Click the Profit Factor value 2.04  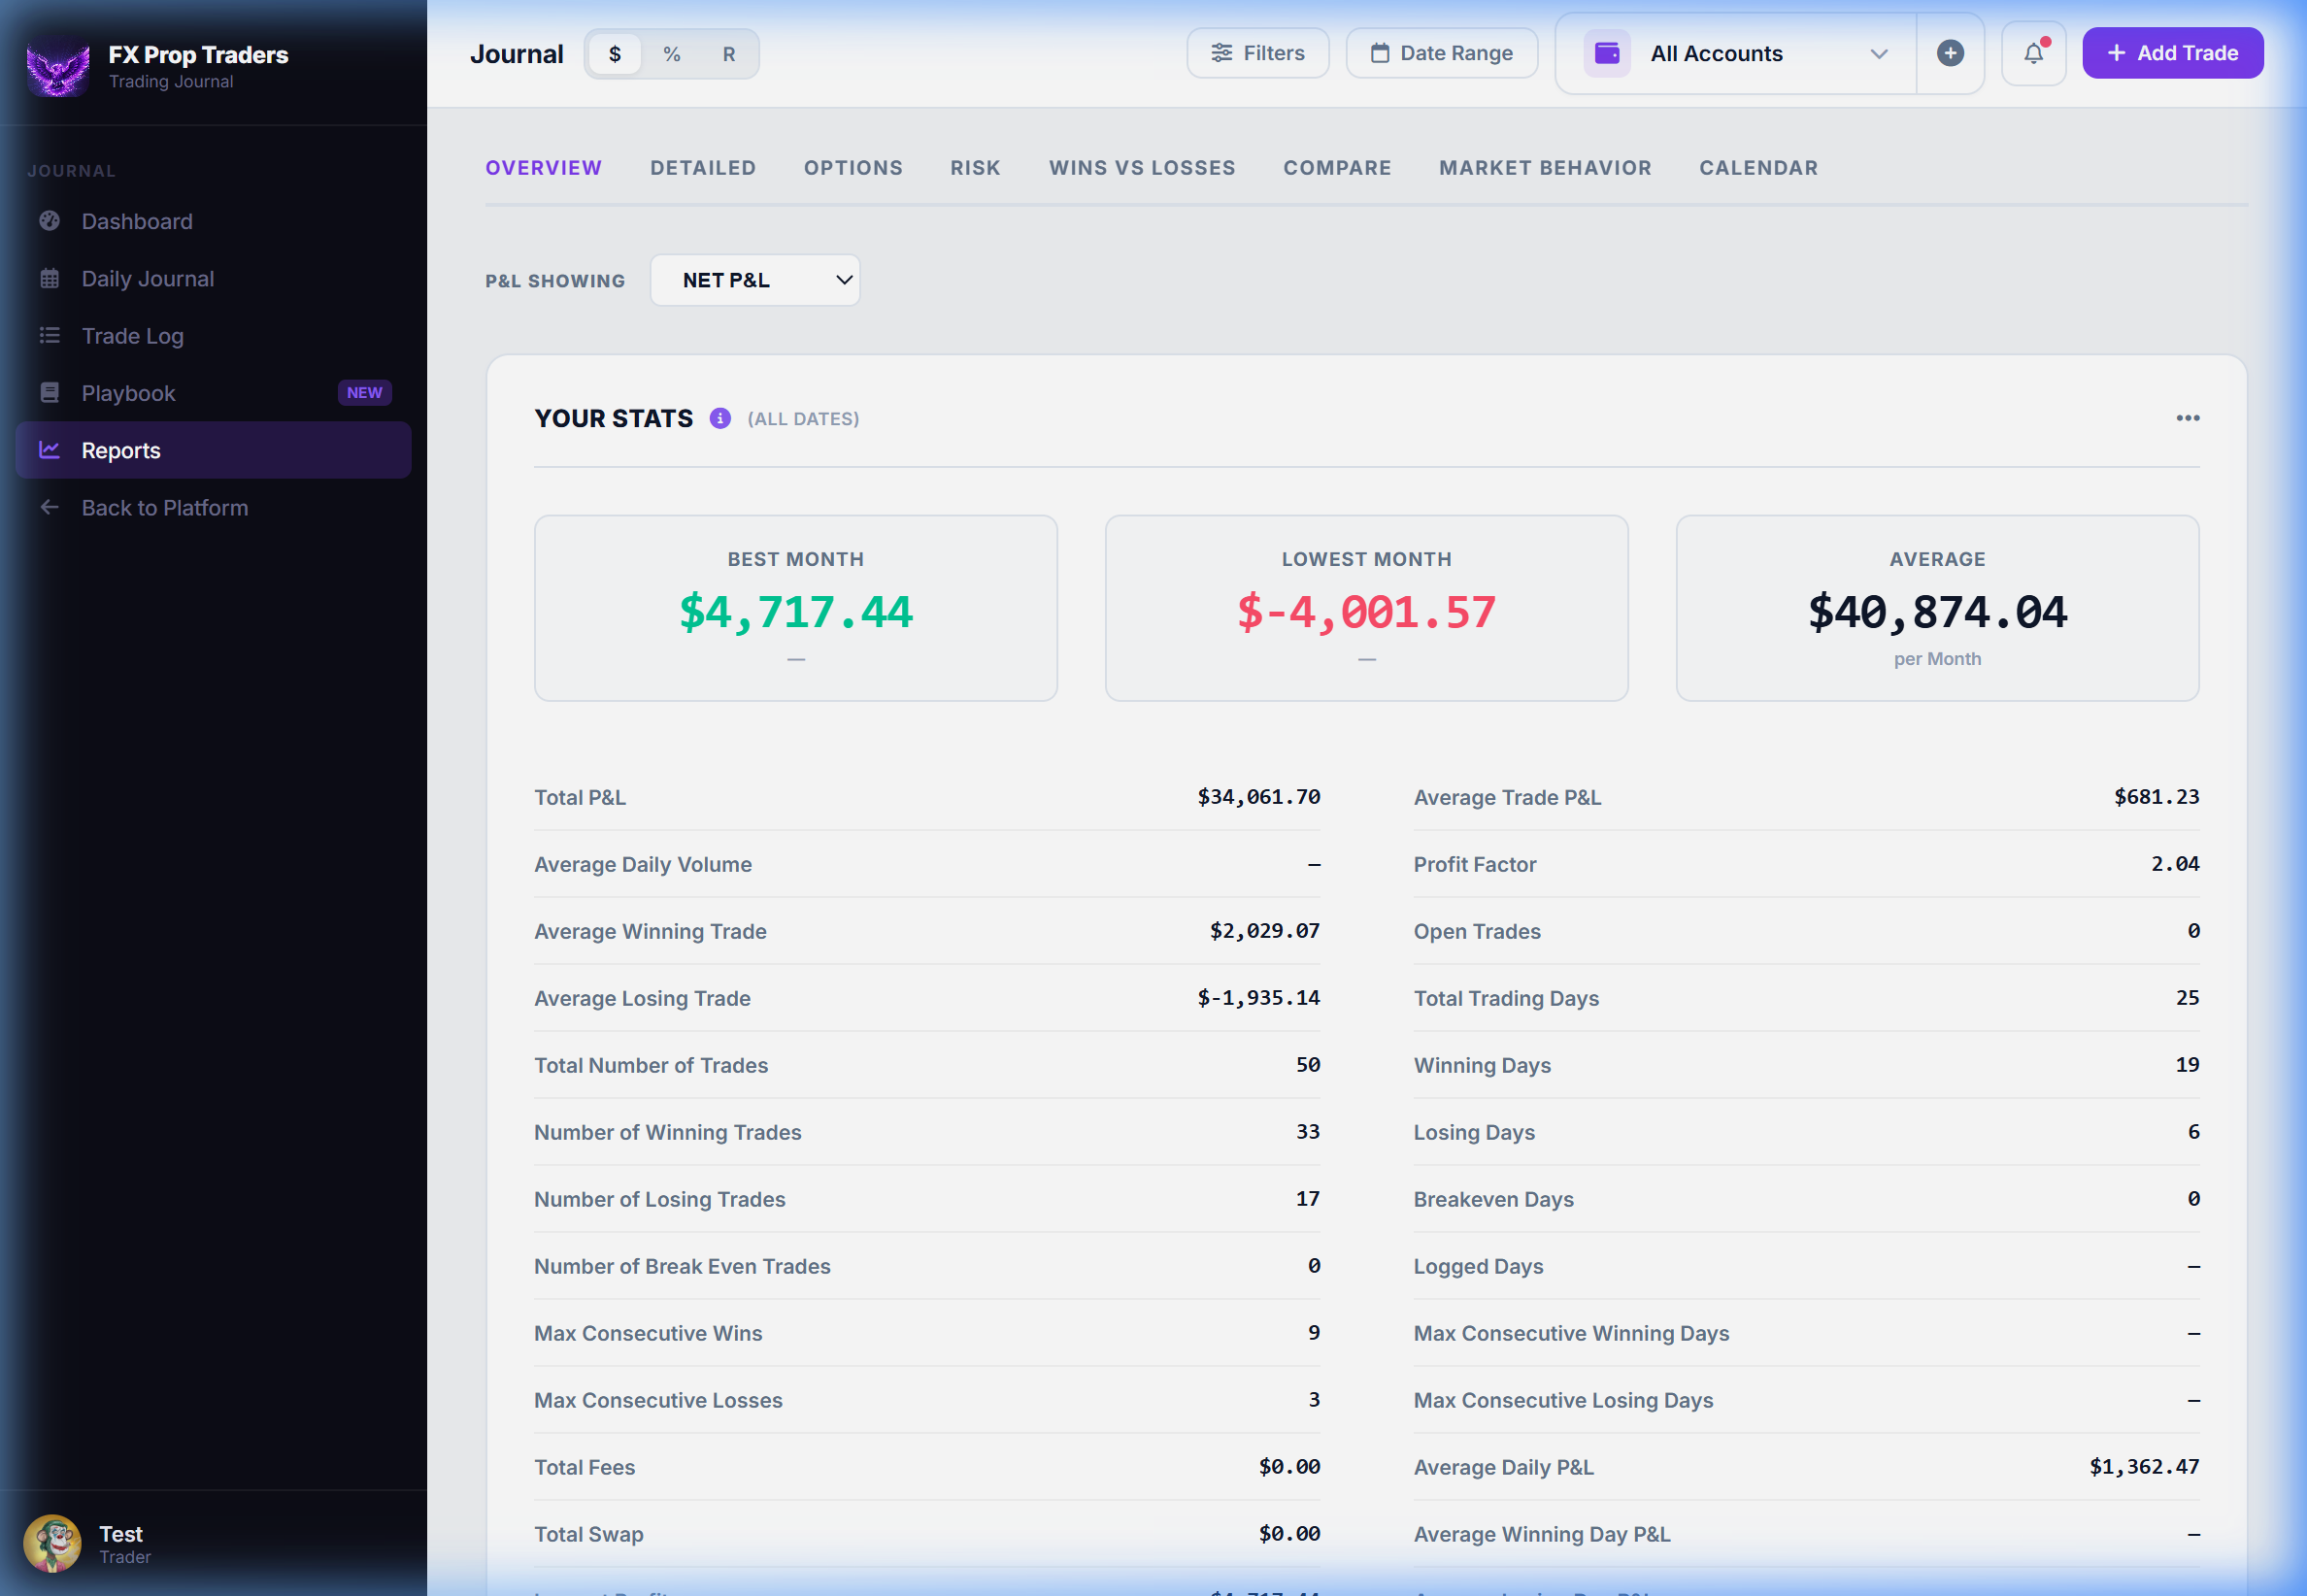2175,864
